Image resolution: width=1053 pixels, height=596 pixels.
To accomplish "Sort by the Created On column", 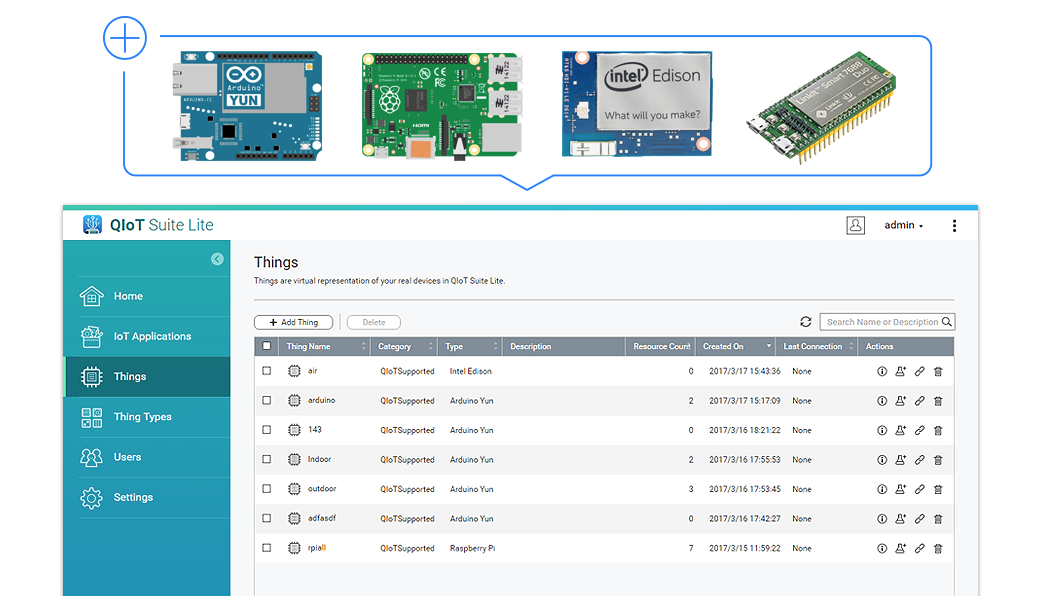I will 735,347.
